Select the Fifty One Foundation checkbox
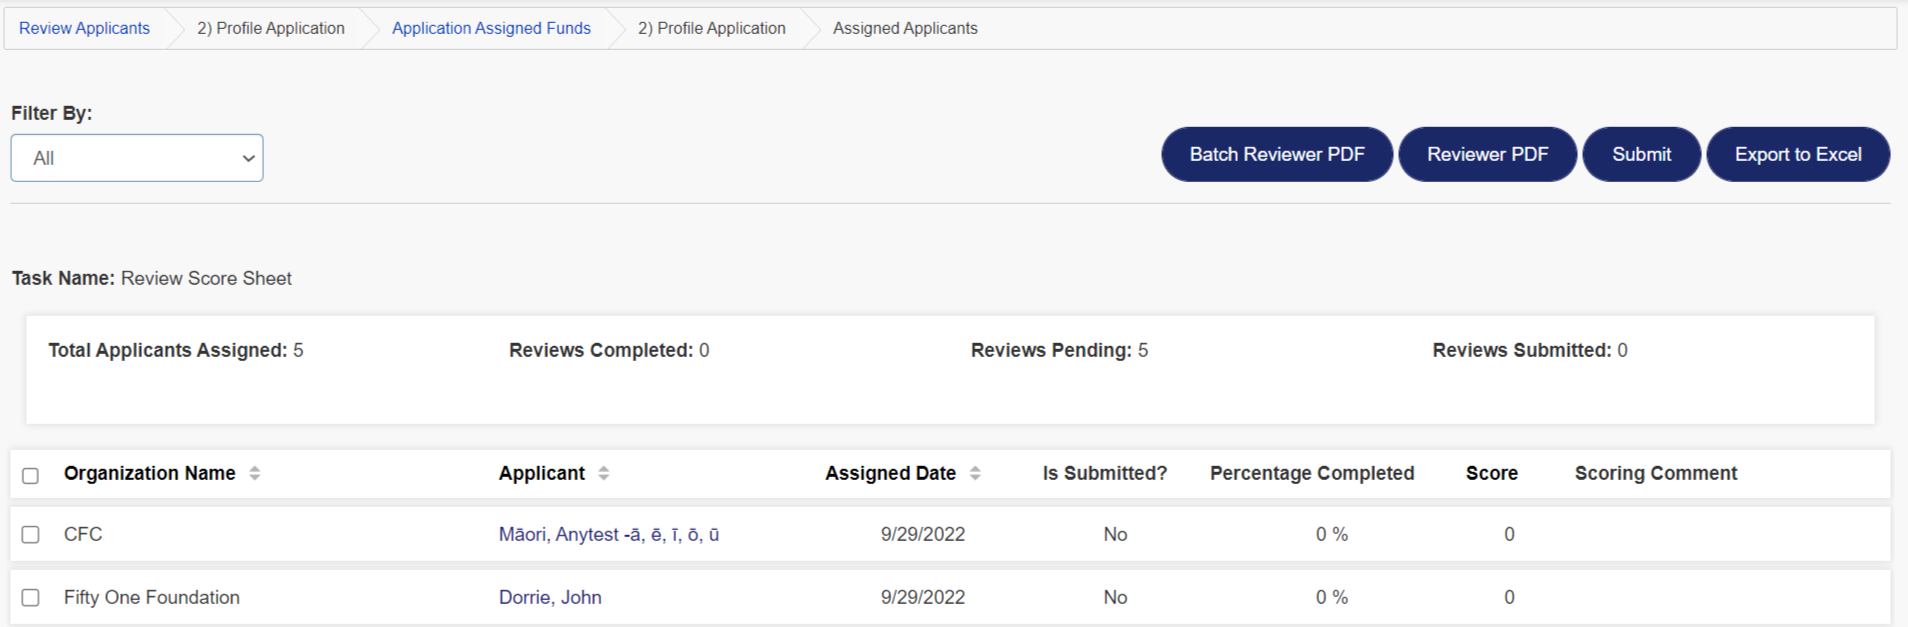The height and width of the screenshot is (627, 1908). pos(31,597)
